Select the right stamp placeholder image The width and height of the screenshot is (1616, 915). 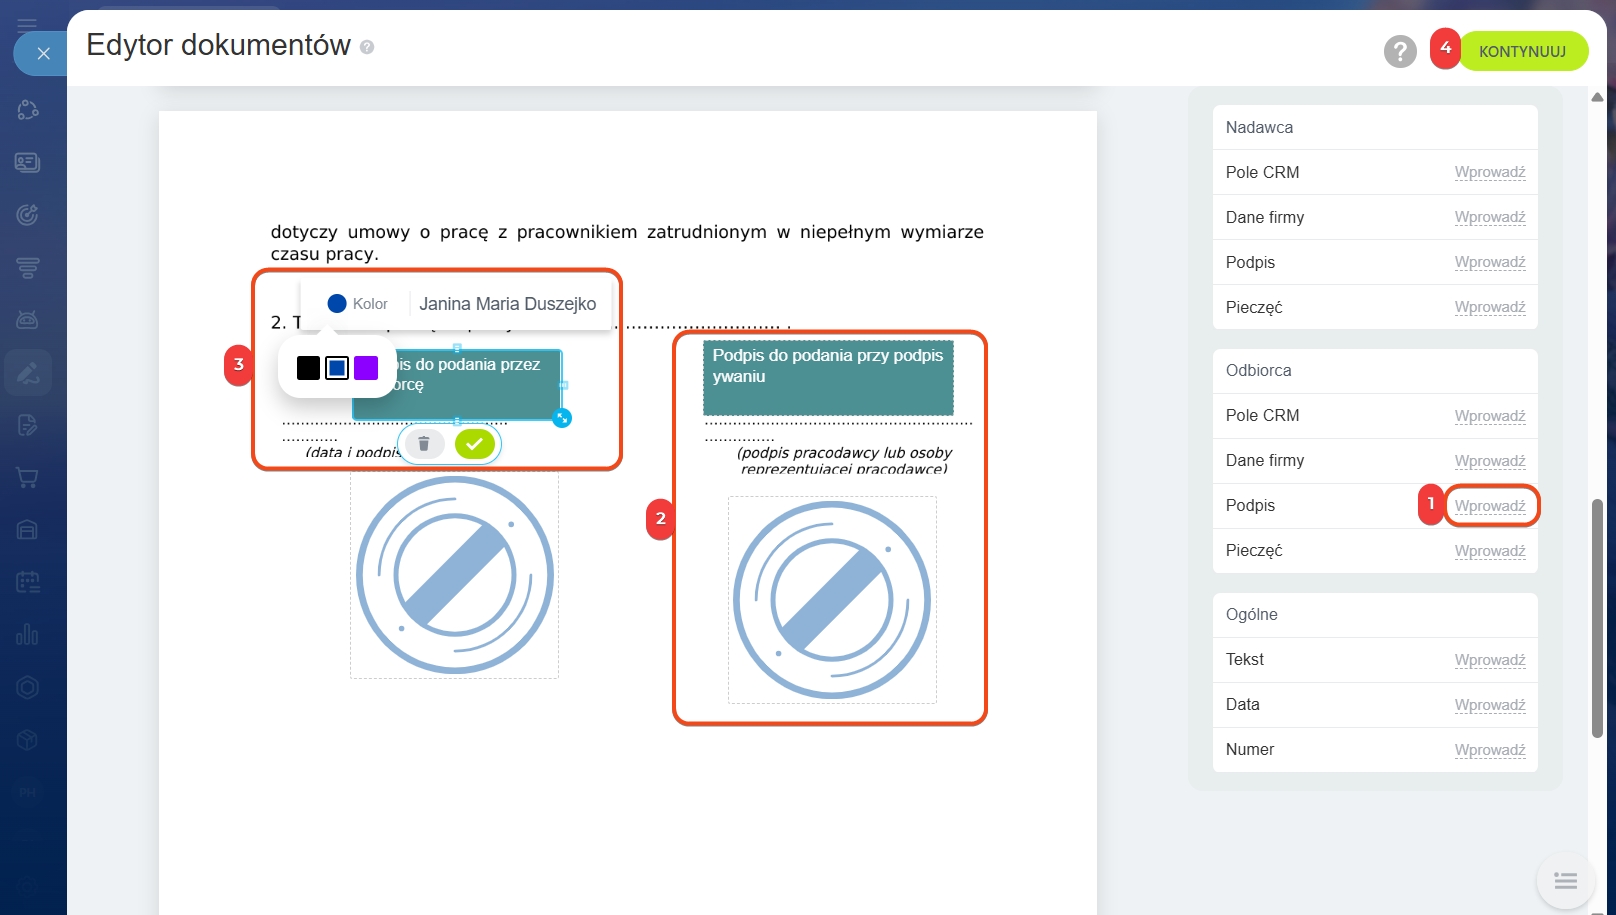pos(832,600)
